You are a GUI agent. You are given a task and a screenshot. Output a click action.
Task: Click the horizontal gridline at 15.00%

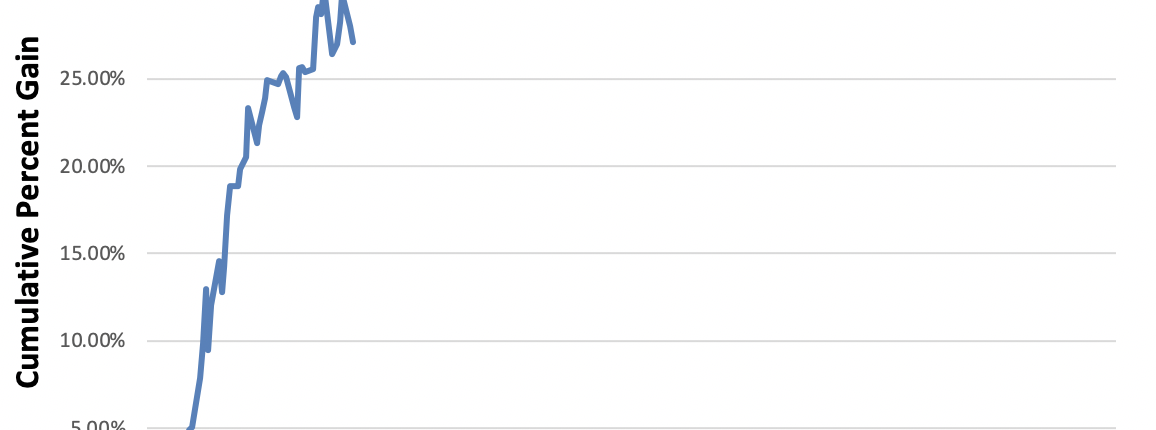(x=700, y=253)
